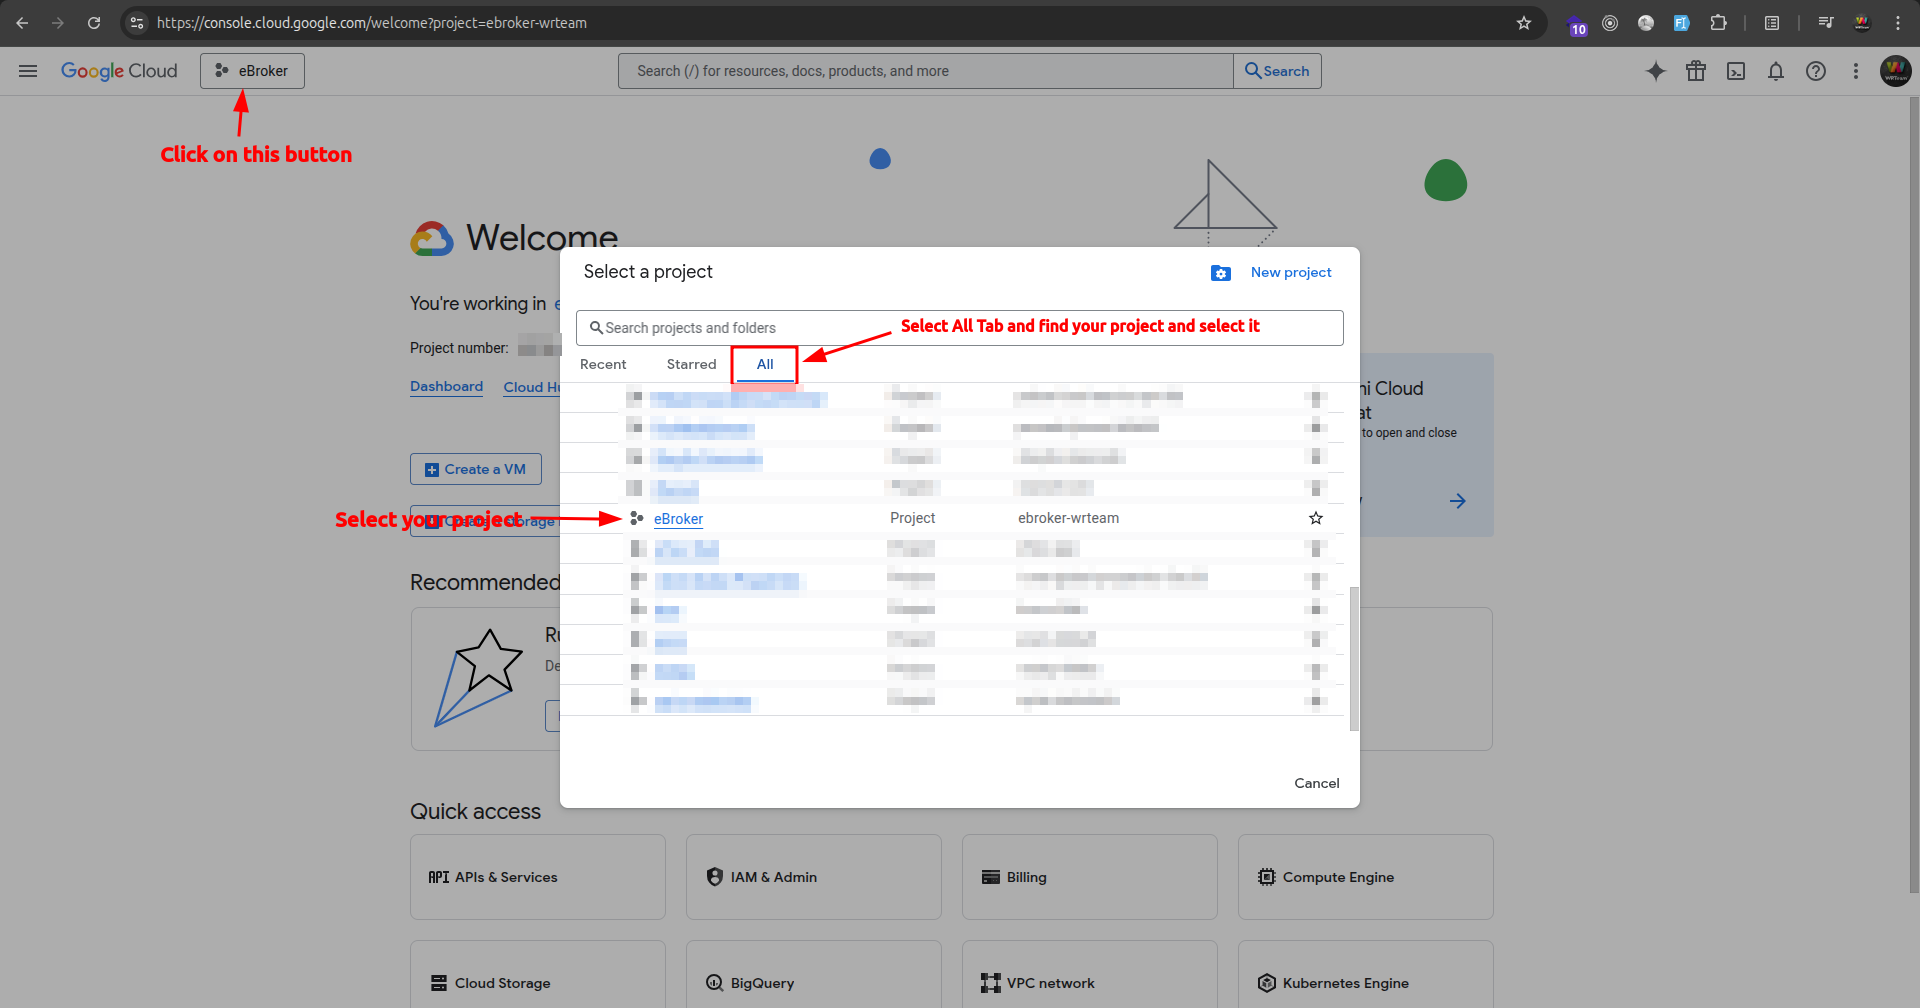The height and width of the screenshot is (1008, 1920).
Task: Bookmark the page using the address bar star
Action: click(1524, 22)
